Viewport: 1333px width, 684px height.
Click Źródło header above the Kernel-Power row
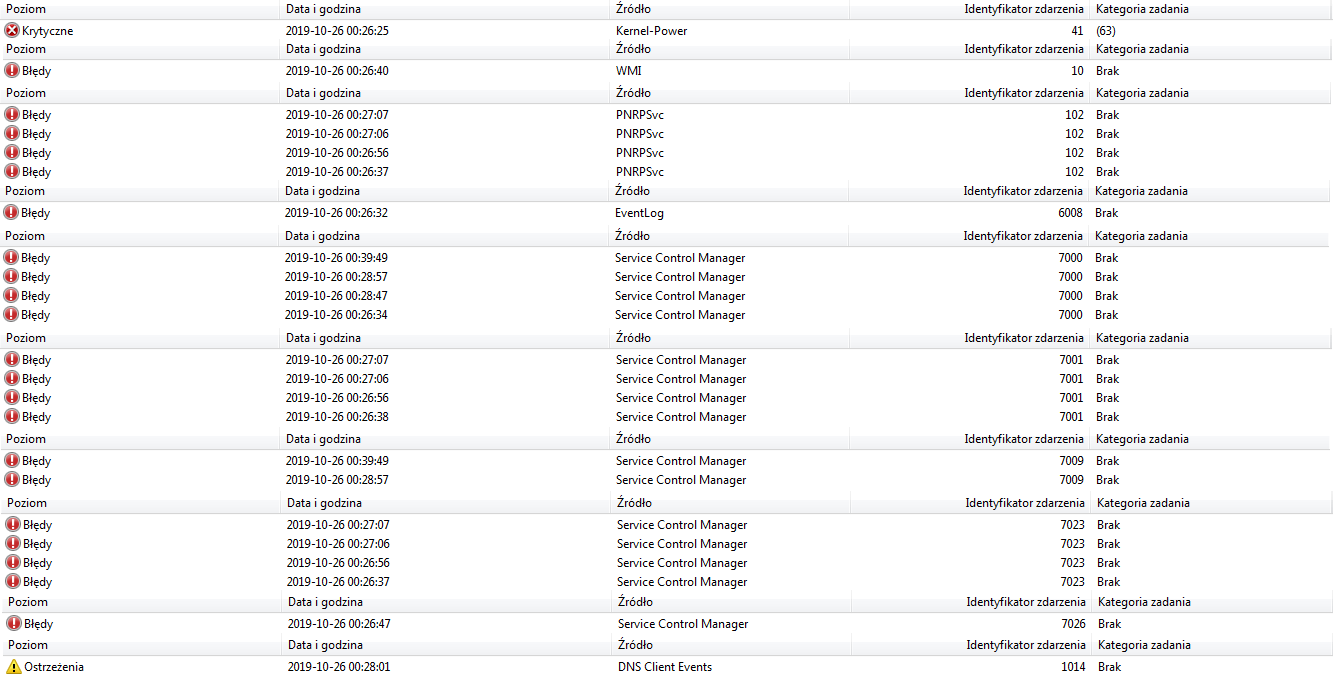pyautogui.click(x=633, y=9)
